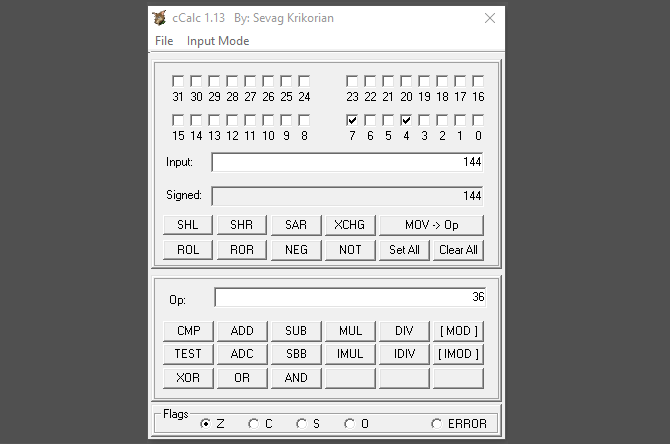670x444 pixels.
Task: Close the cCalc window
Action: point(490,18)
